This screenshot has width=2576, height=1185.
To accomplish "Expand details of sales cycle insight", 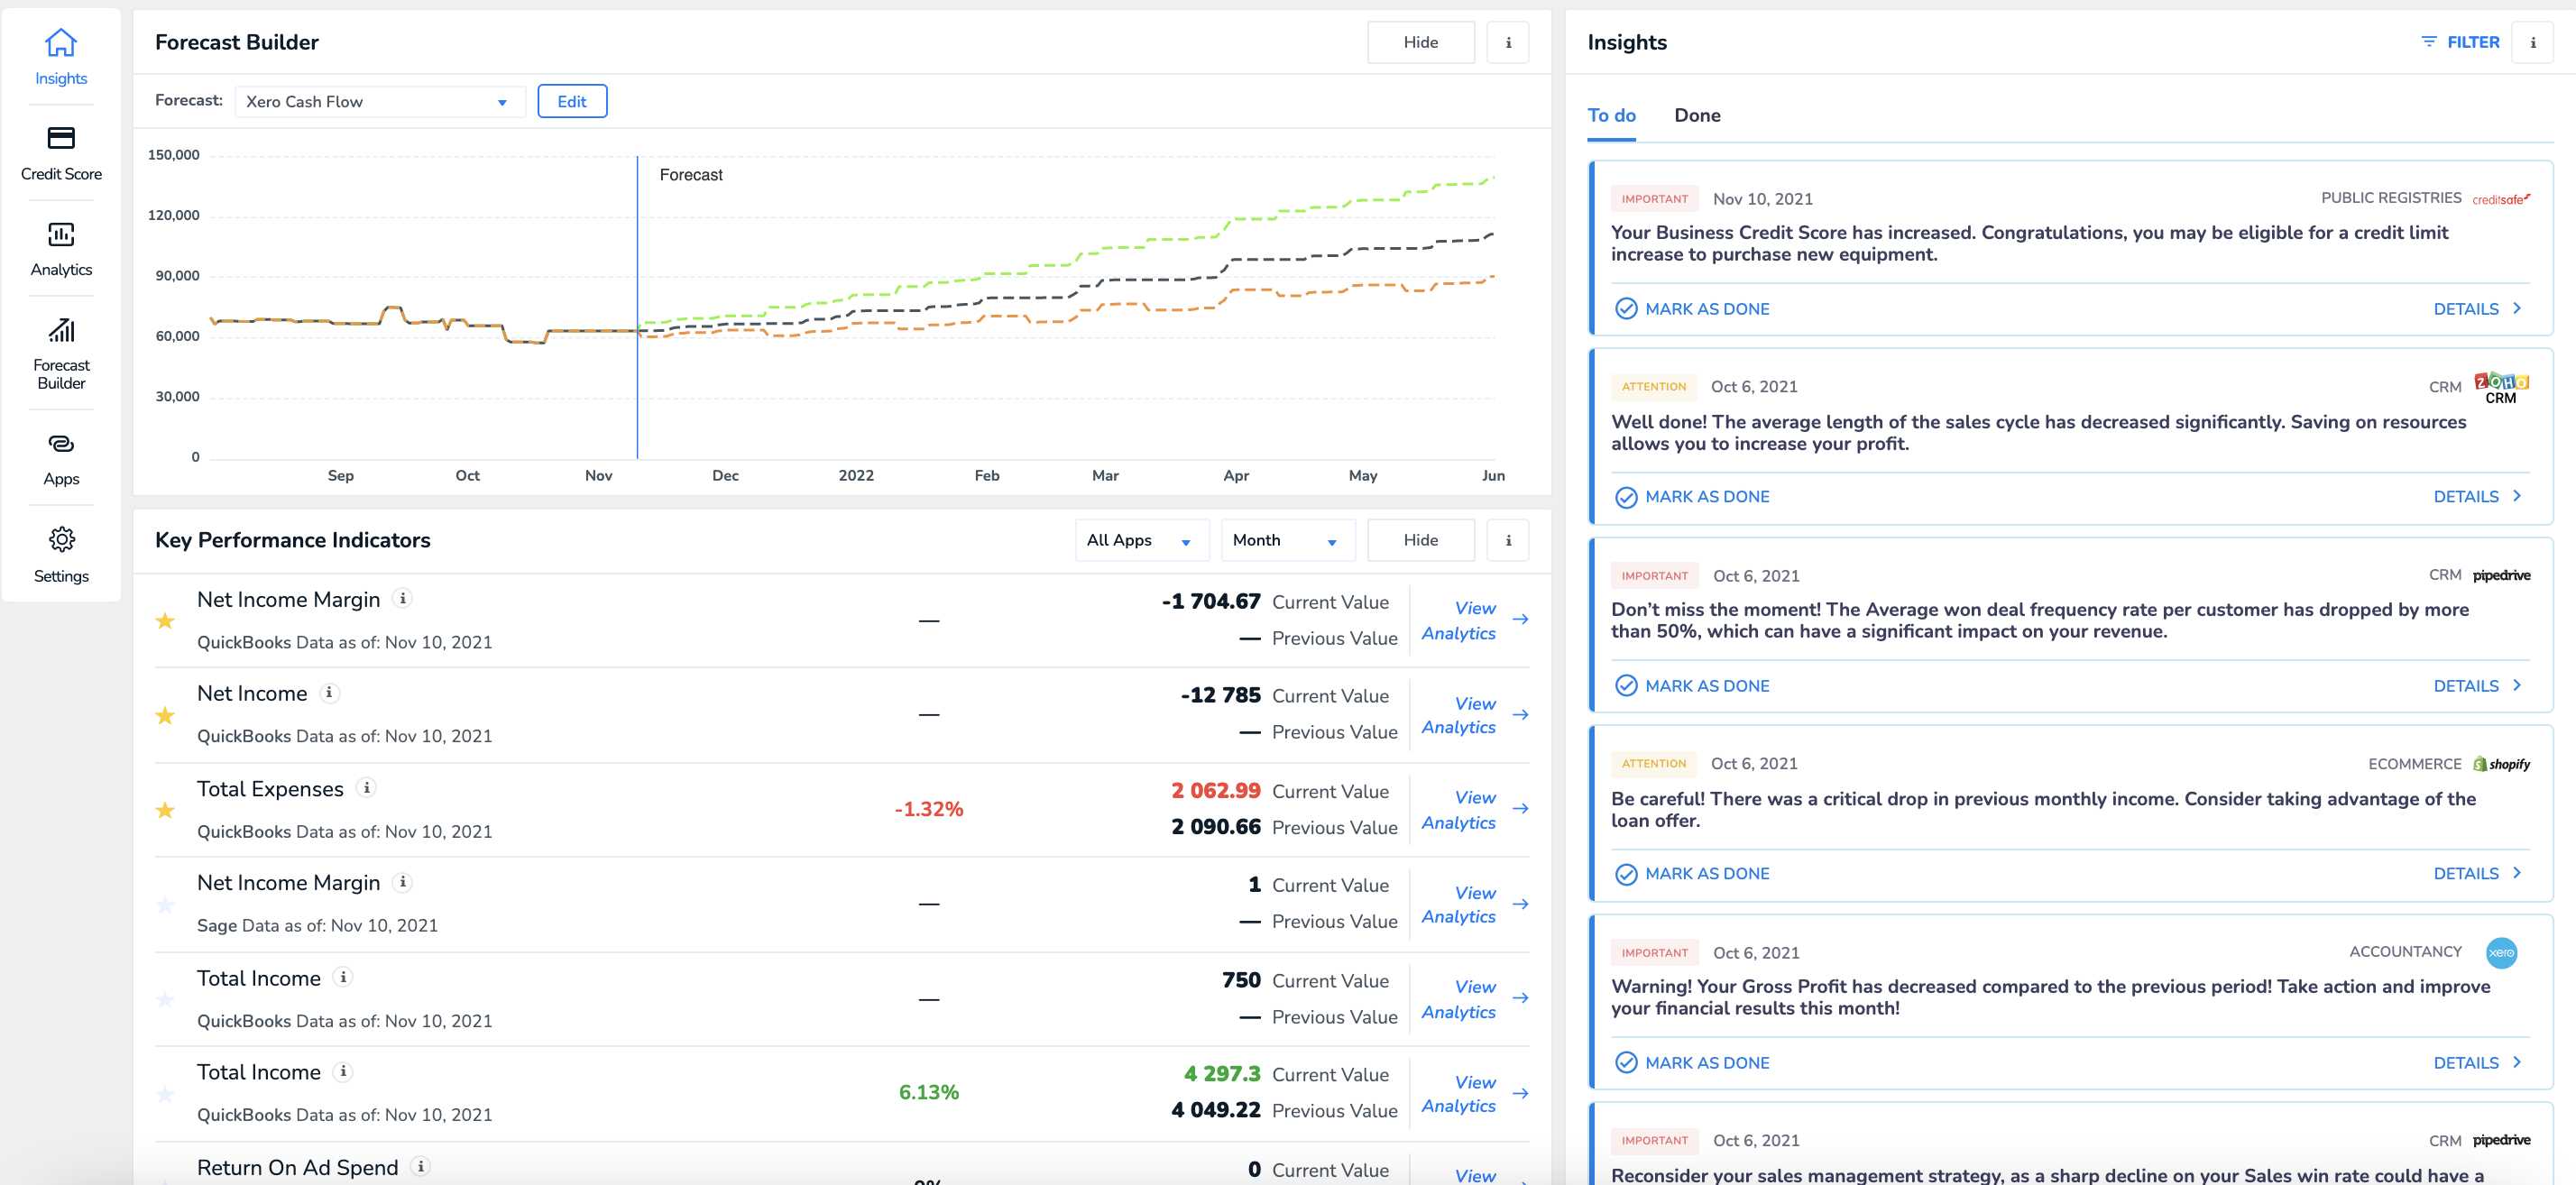I will point(2476,496).
